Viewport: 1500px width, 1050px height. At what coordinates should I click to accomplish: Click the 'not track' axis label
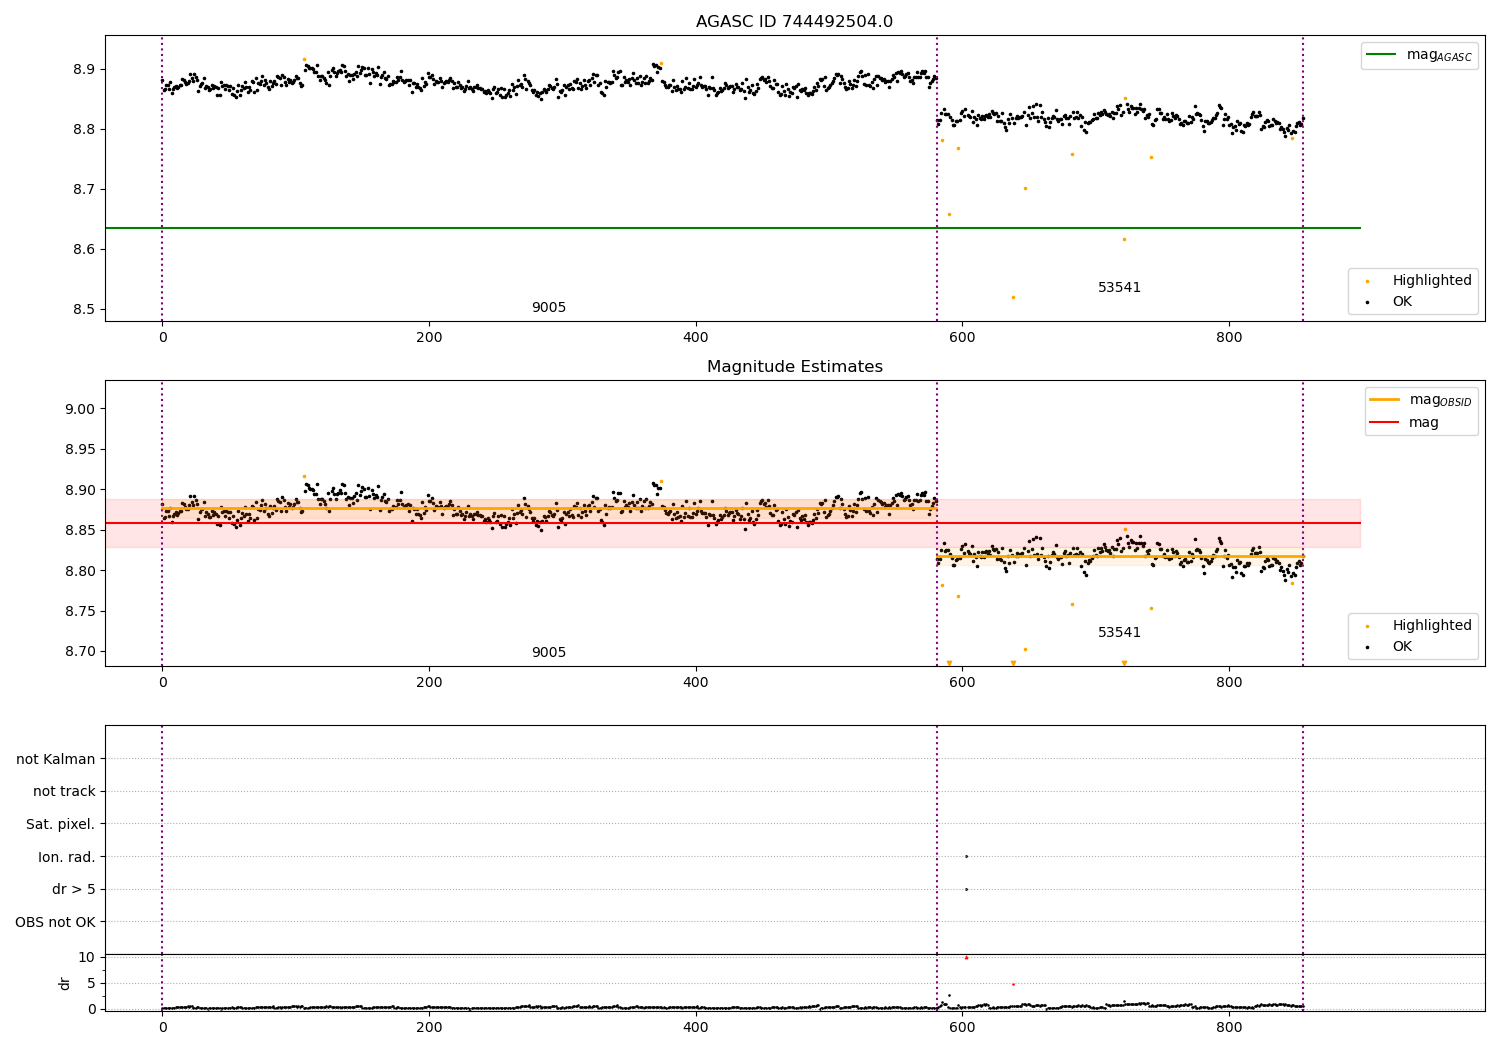click(64, 791)
